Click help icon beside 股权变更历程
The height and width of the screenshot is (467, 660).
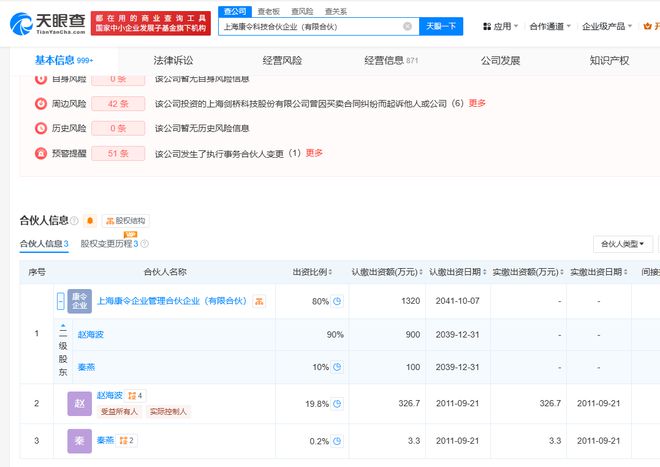point(144,244)
